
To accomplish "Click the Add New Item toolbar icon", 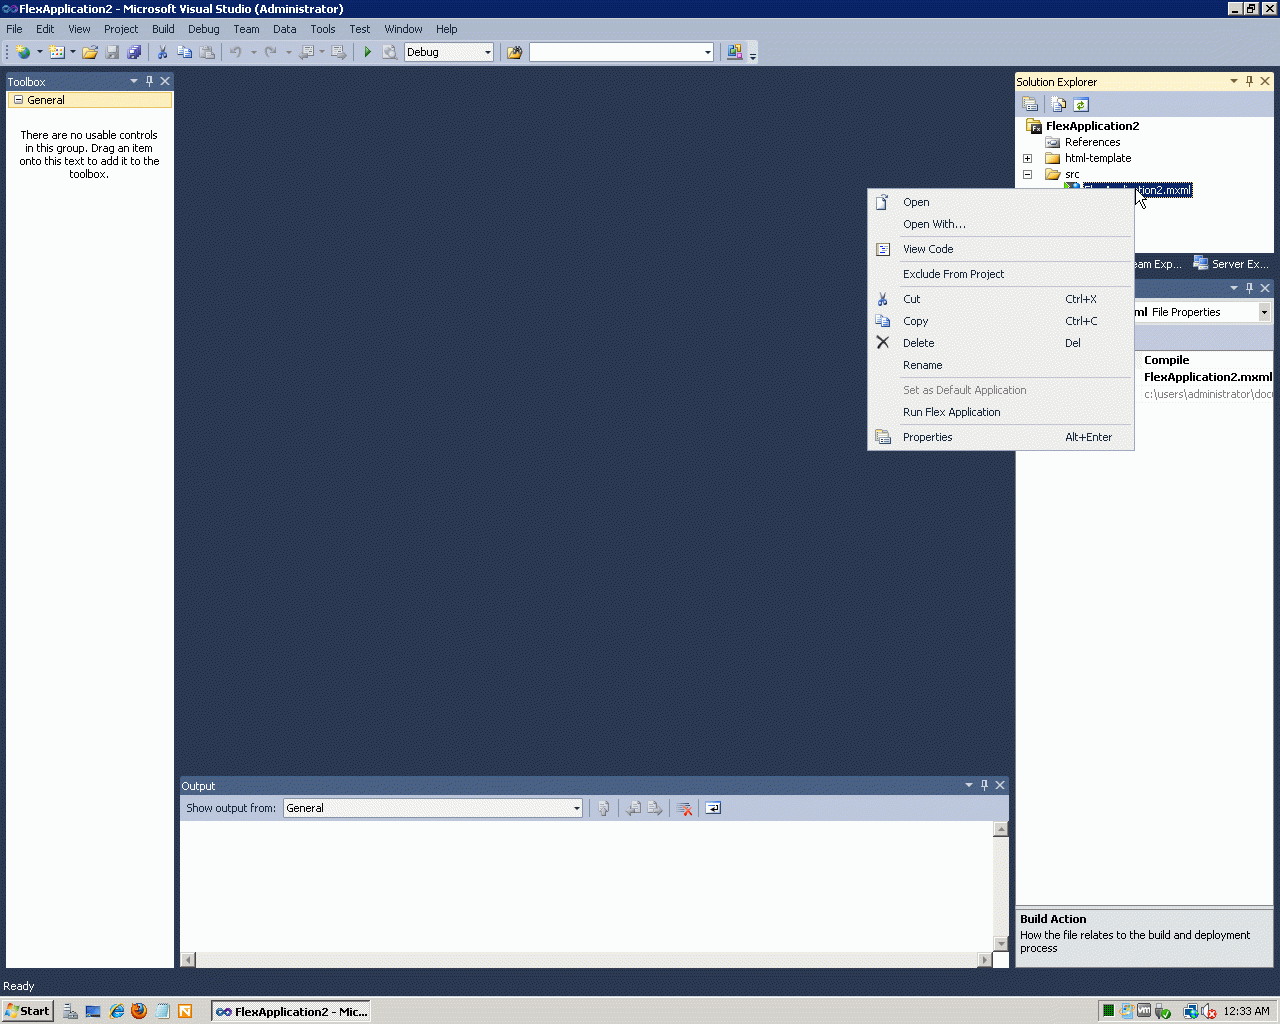I will pos(57,52).
